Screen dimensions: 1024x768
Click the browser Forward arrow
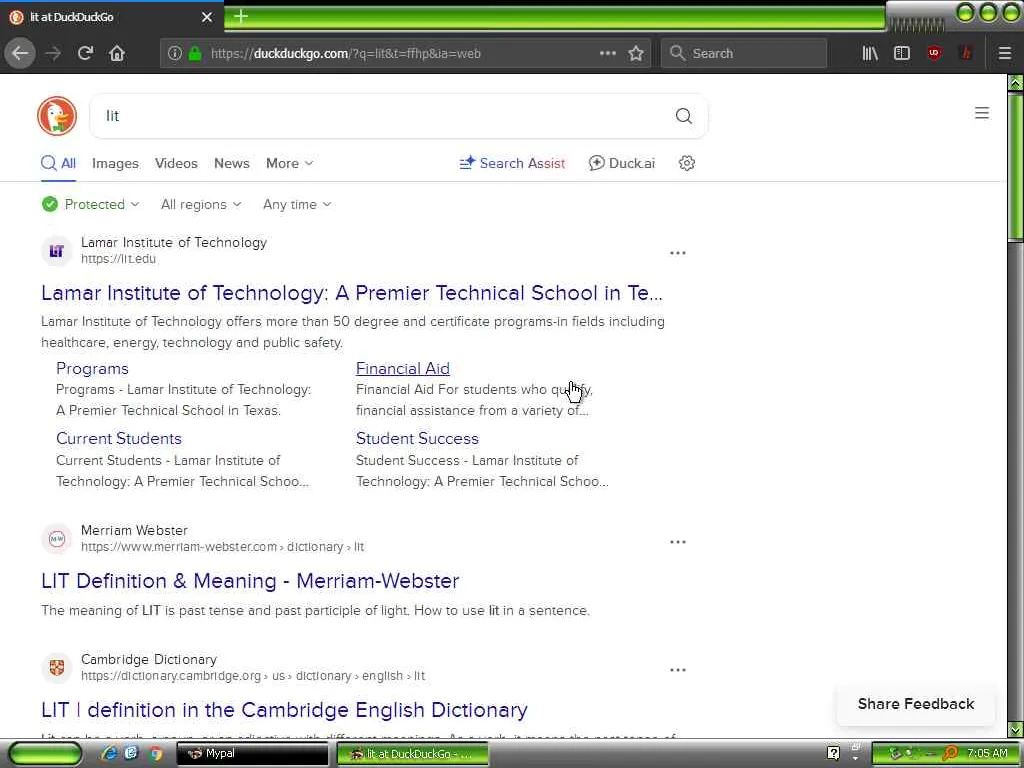coord(53,53)
